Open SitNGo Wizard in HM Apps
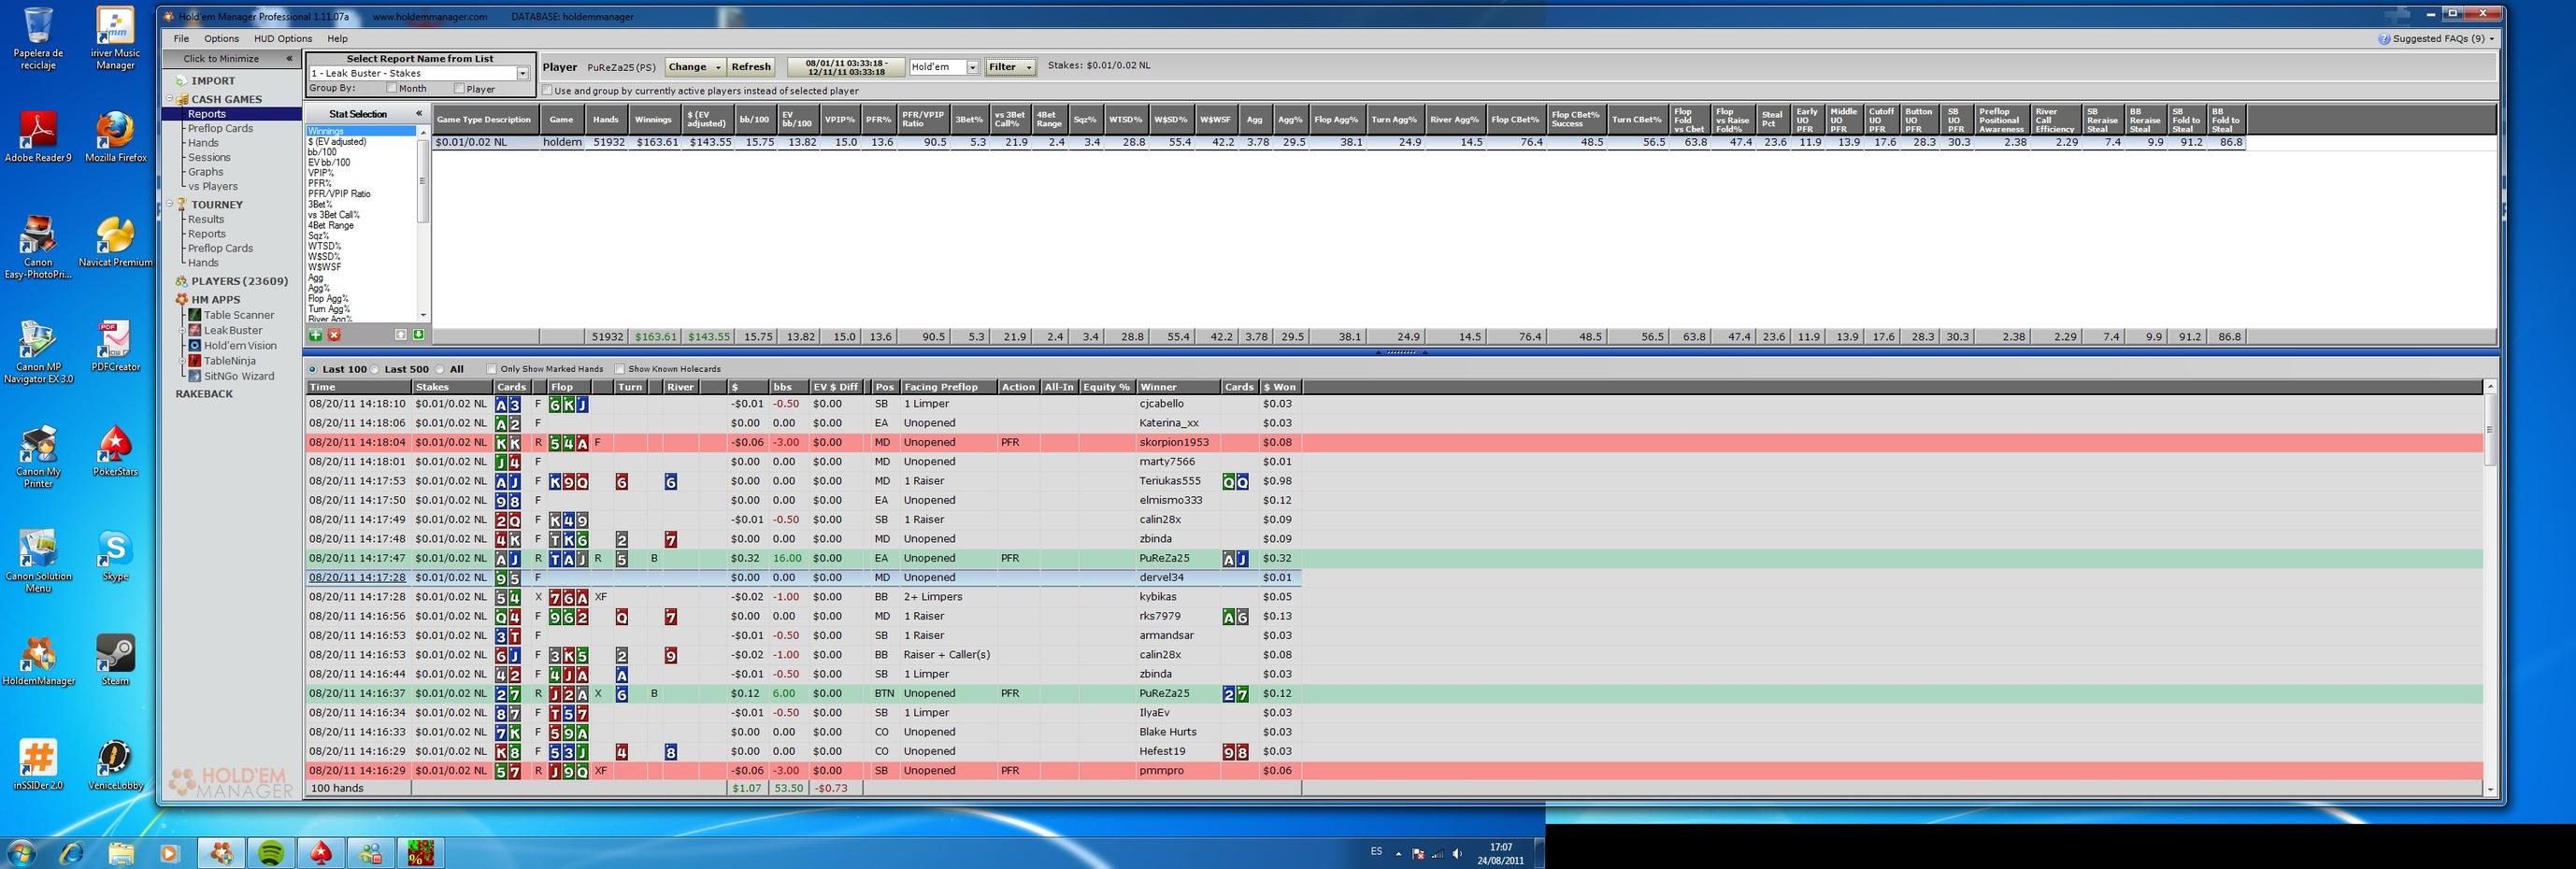Screen dimensions: 2576x869 (x=231, y=376)
